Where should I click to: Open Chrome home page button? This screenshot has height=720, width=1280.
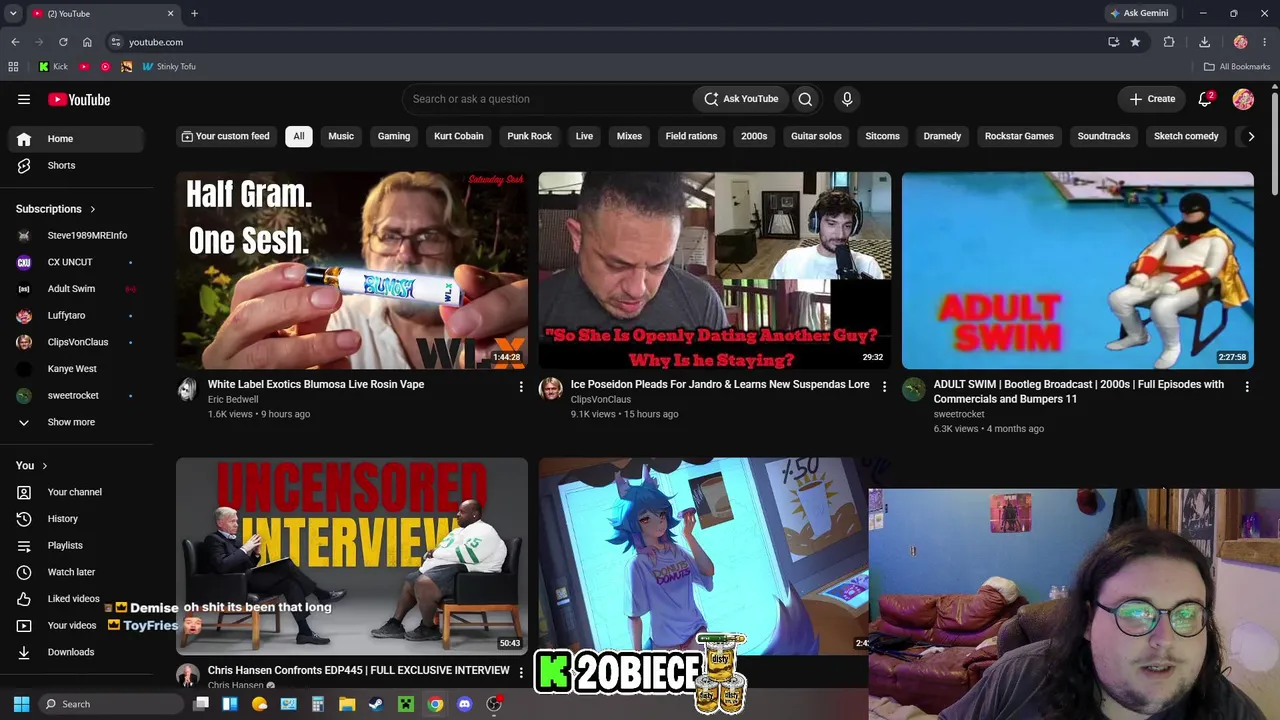click(87, 42)
